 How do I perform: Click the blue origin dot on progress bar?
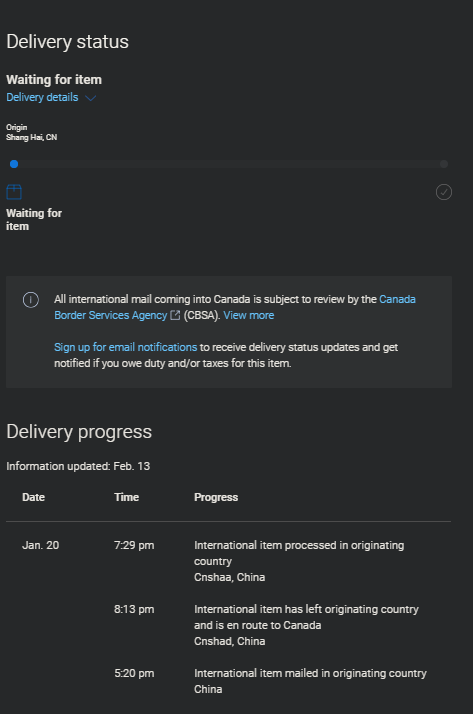click(x=14, y=164)
